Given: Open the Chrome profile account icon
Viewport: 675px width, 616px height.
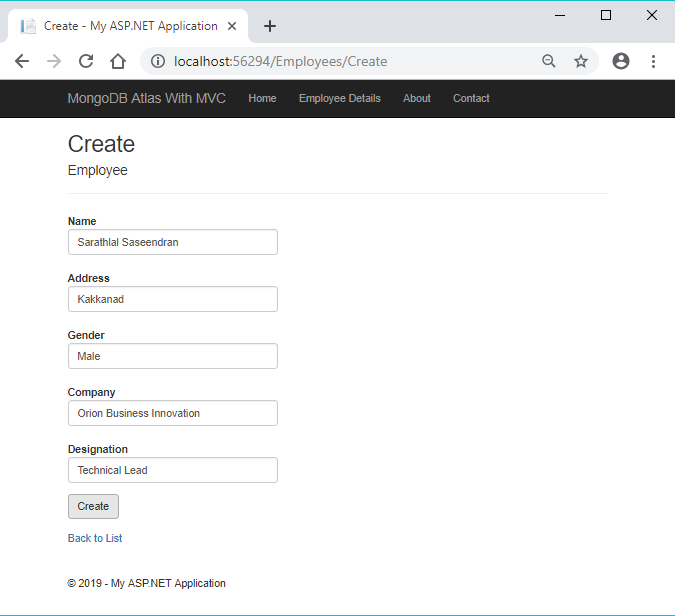Looking at the screenshot, I should tap(621, 61).
